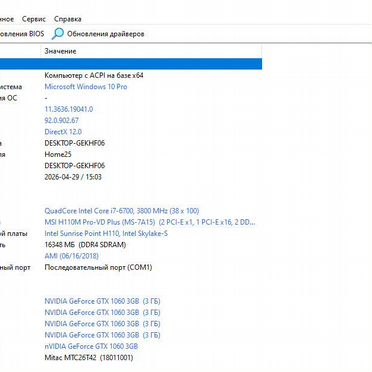Image resolution: width=372 pixels, height=372 pixels.
Task: Click the Обновления BIOS toolbar button
Action: [22, 34]
